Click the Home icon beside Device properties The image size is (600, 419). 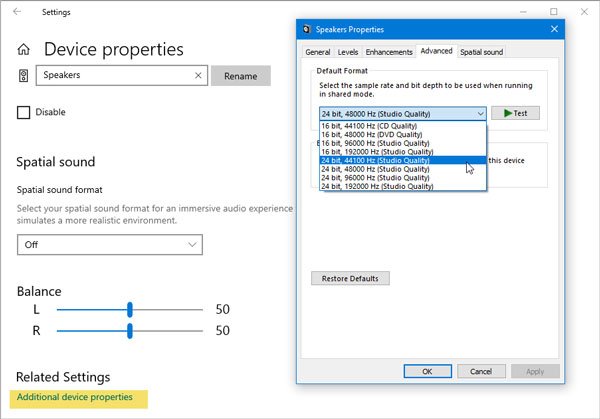click(23, 50)
